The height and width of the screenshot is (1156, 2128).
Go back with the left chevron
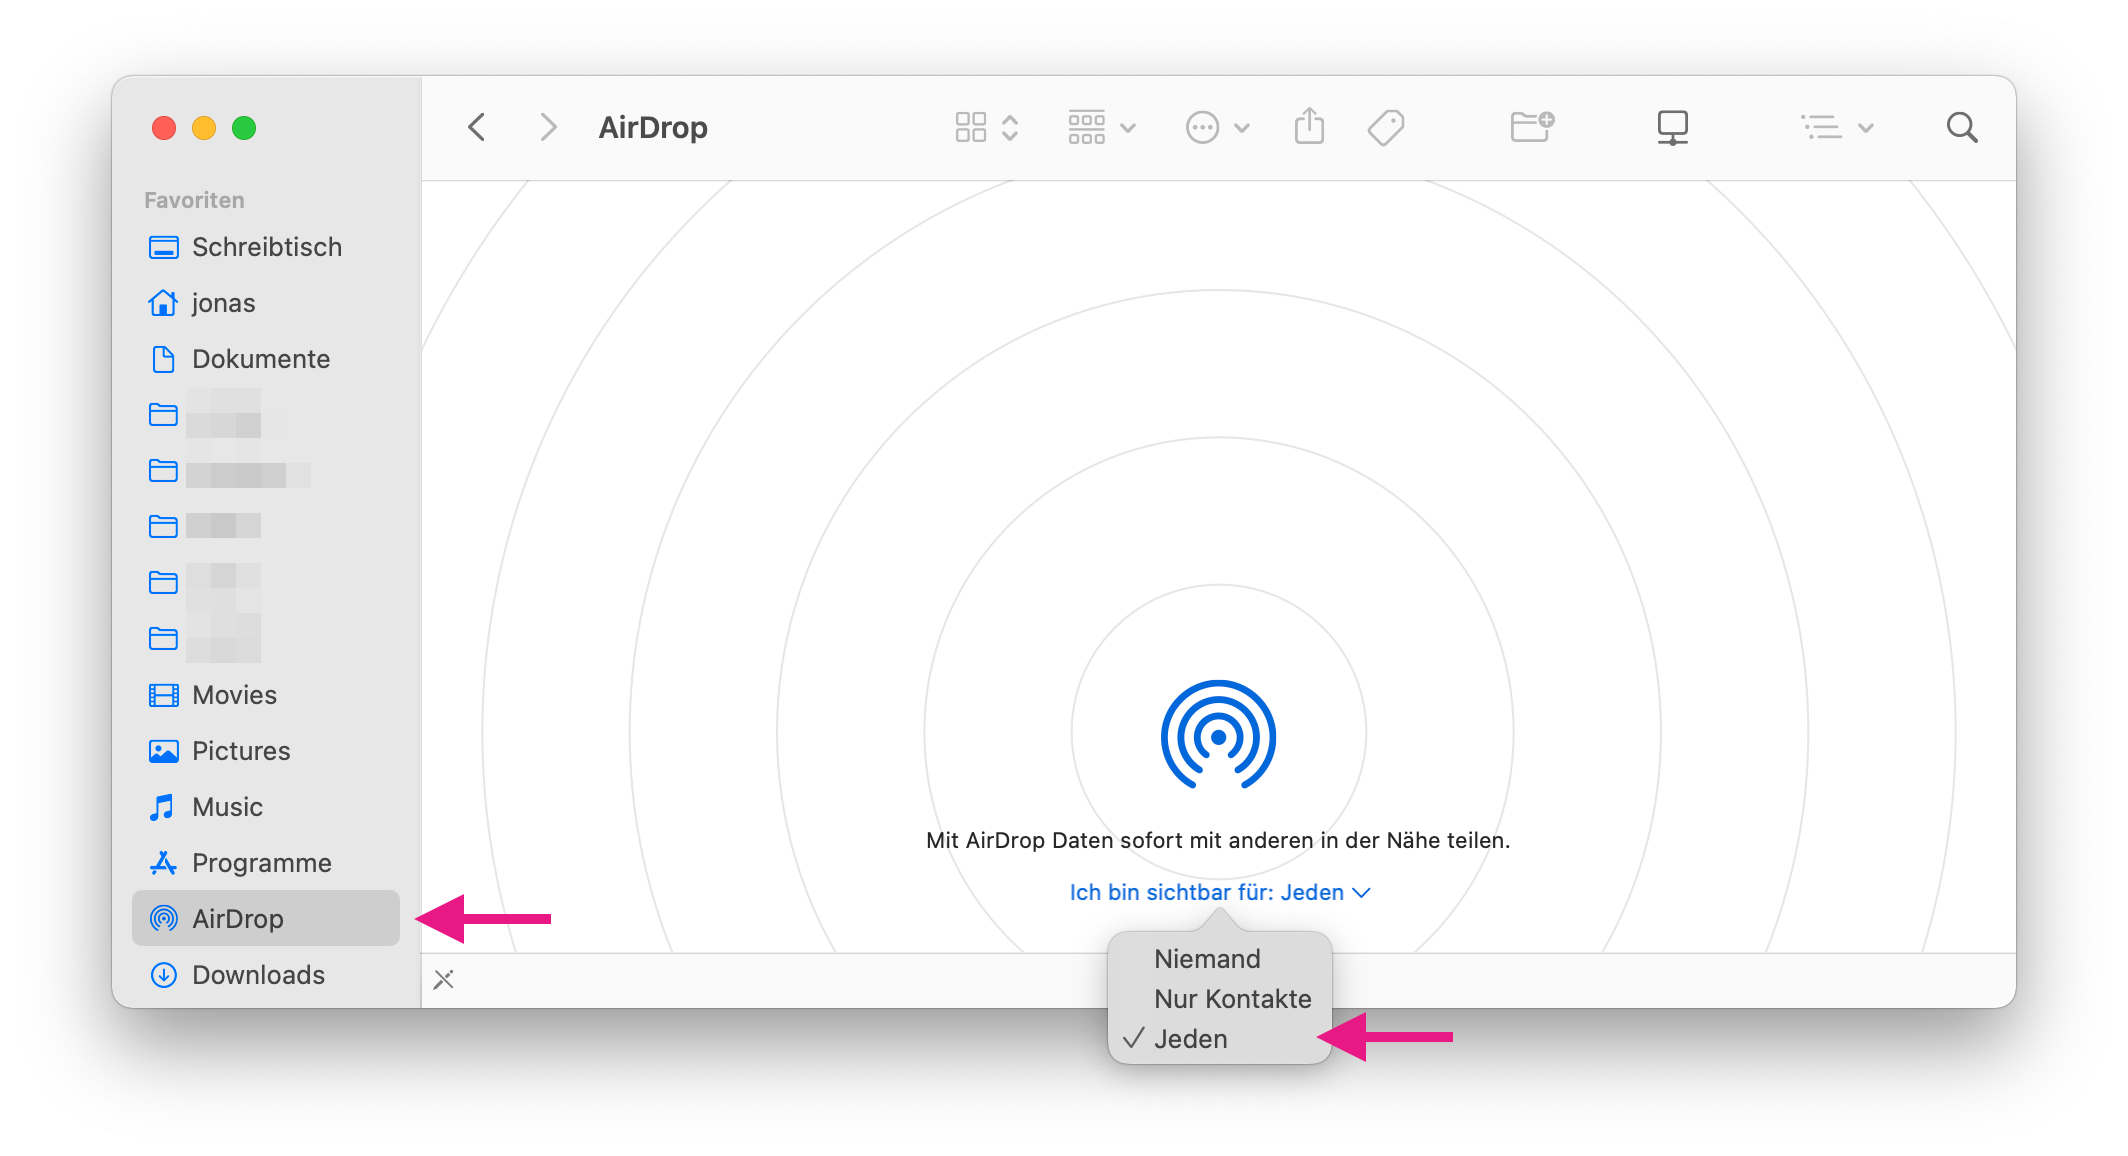[x=477, y=127]
